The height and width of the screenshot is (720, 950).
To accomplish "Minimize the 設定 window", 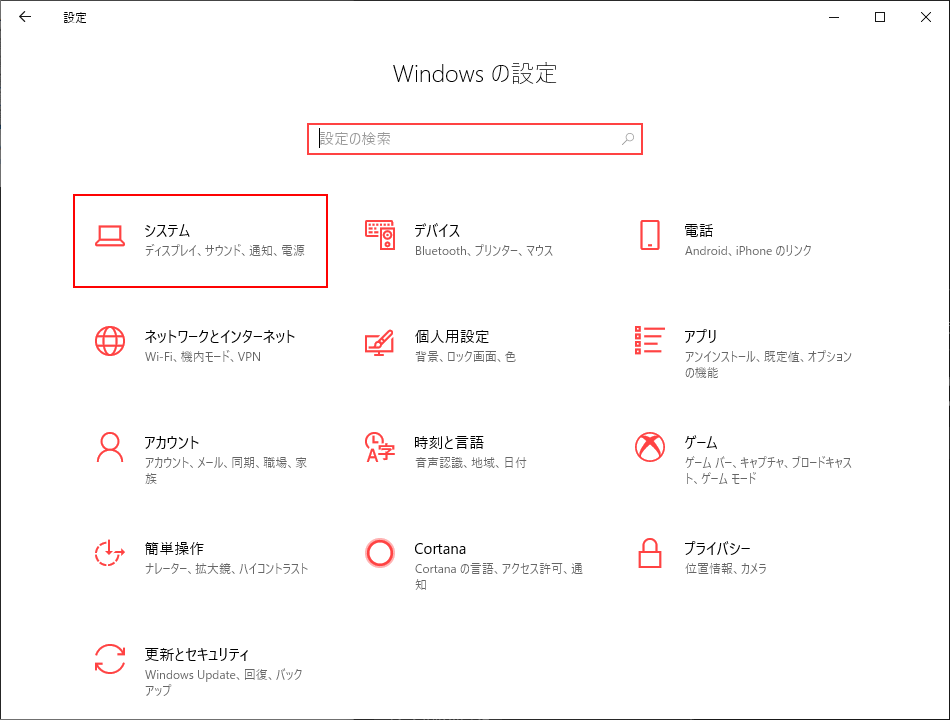I will tap(834, 17).
